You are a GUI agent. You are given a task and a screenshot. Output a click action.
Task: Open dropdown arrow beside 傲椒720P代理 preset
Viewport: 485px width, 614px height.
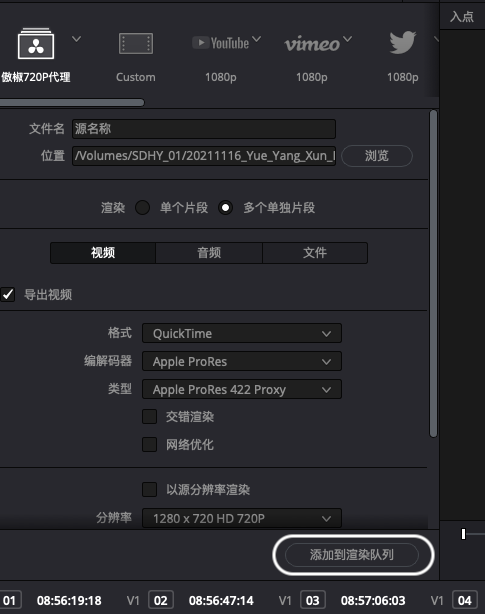tap(76, 39)
